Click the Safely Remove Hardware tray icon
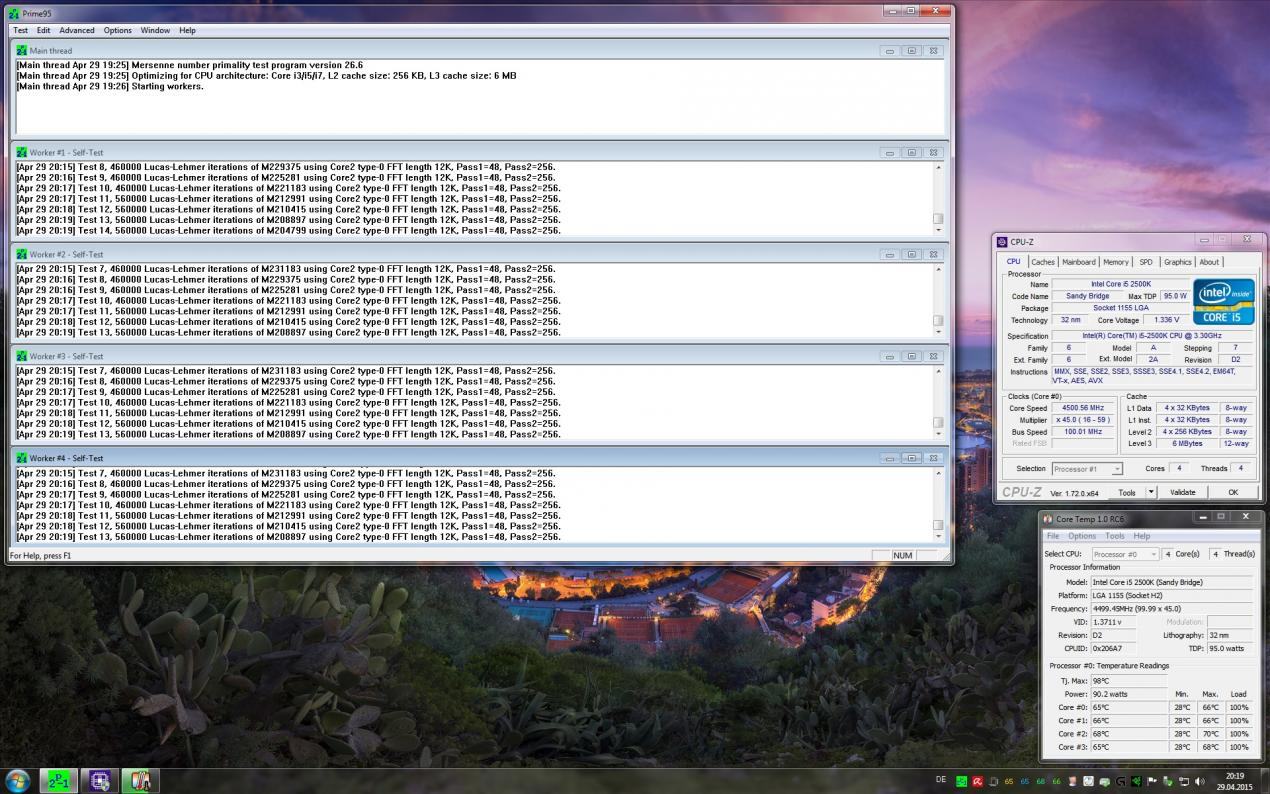This screenshot has height=794, width=1270. 1168,781
